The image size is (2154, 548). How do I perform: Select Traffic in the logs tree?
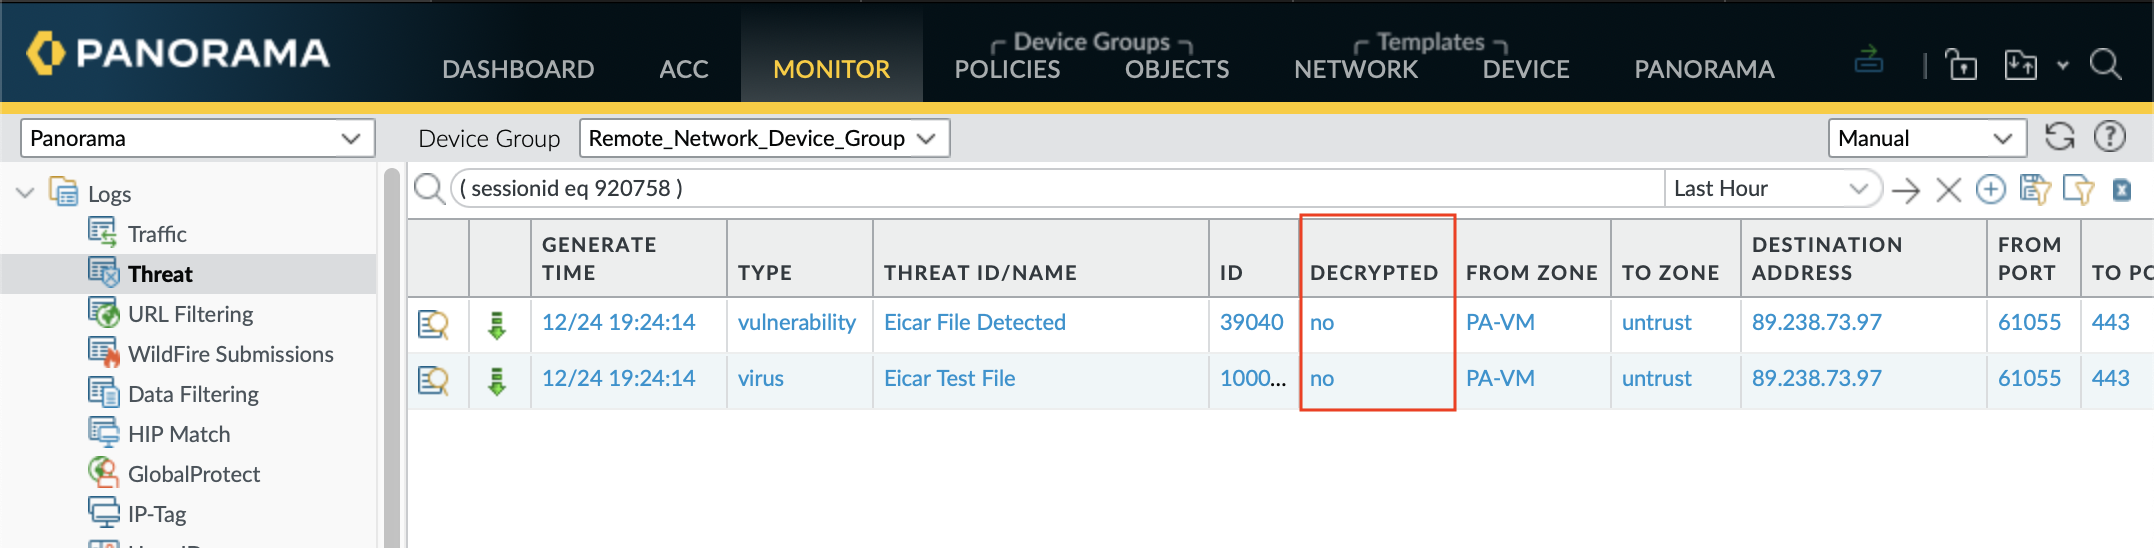(x=157, y=234)
